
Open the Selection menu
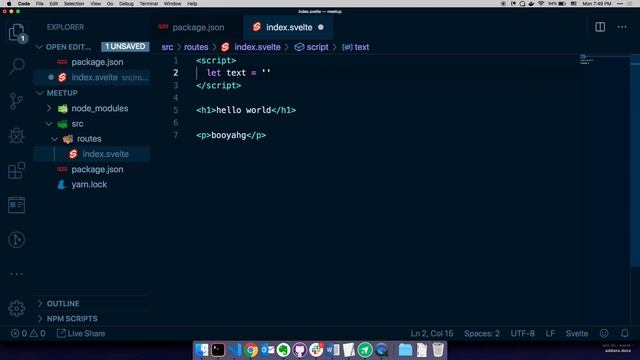coord(74,4)
